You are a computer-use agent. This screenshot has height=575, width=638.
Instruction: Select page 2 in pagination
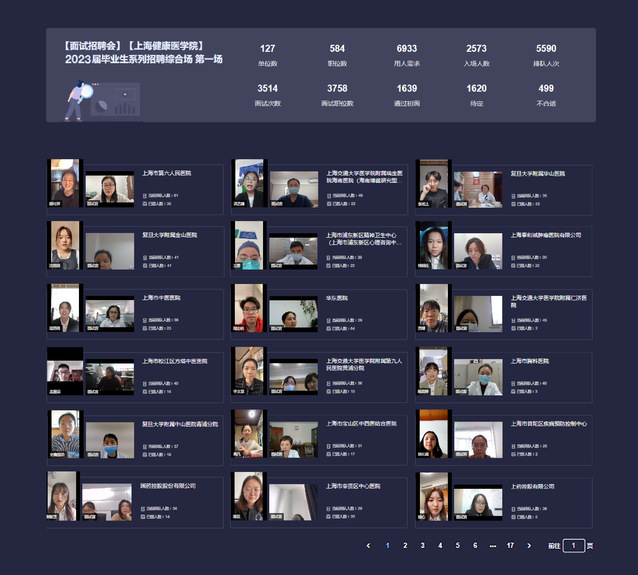(404, 546)
